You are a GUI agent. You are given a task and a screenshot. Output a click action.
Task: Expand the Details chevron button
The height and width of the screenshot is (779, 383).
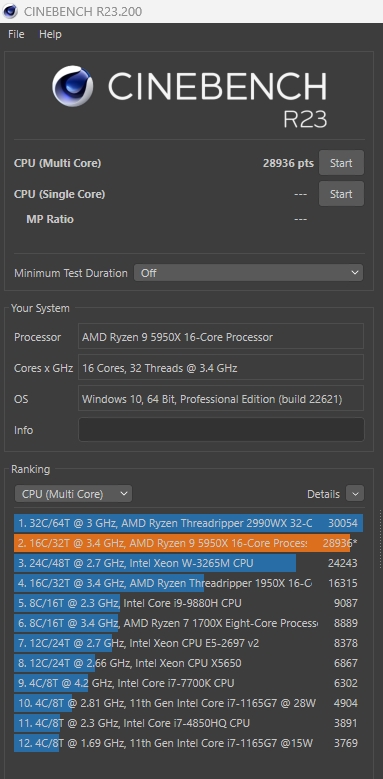coord(355,494)
